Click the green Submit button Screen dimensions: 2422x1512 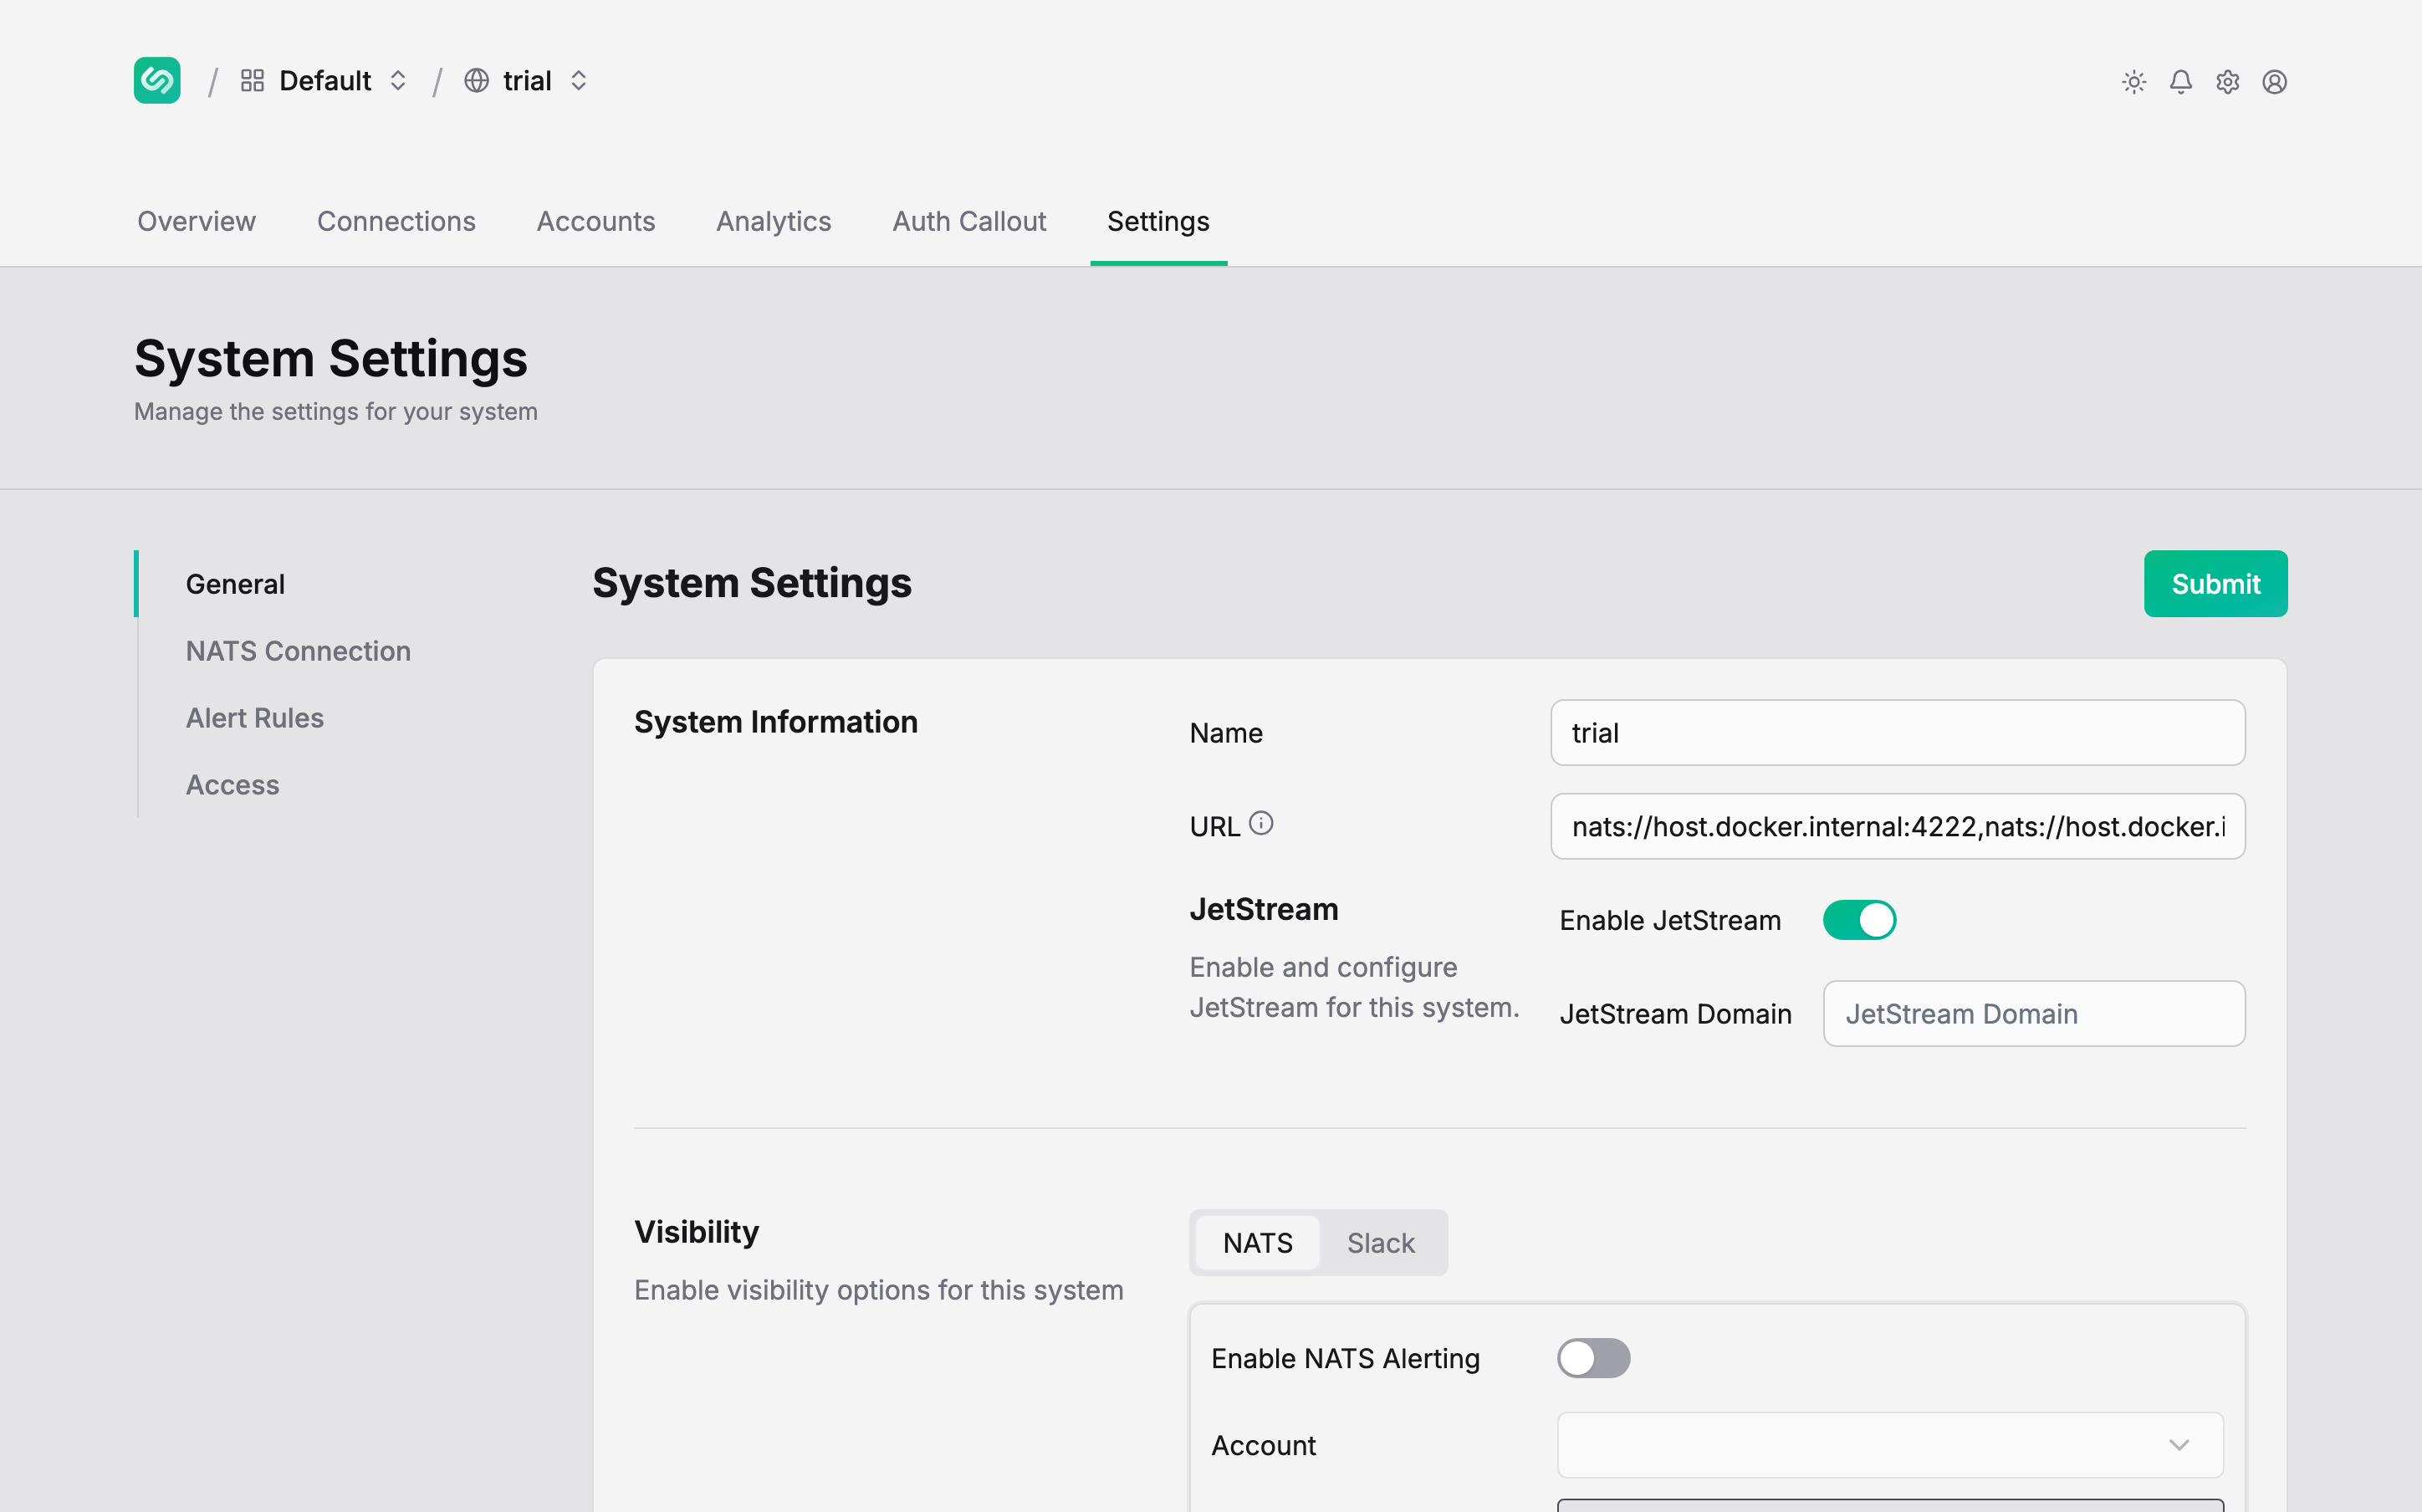coord(2215,584)
